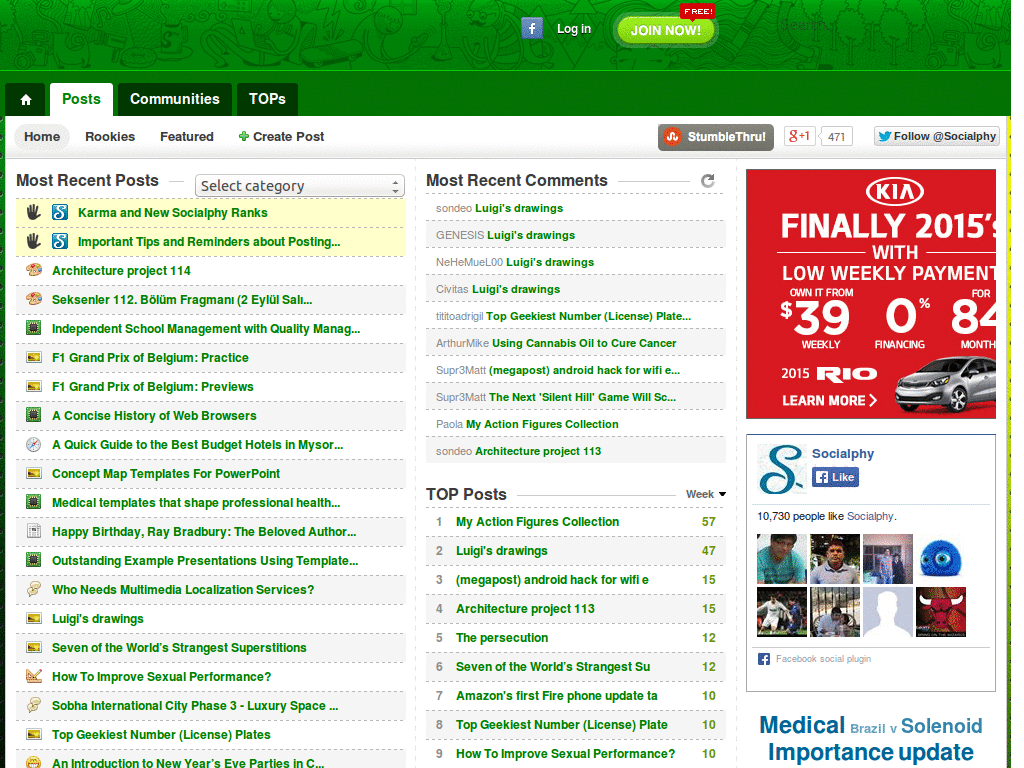The height and width of the screenshot is (768, 1024).
Task: Open top post The persecution
Action: point(502,637)
